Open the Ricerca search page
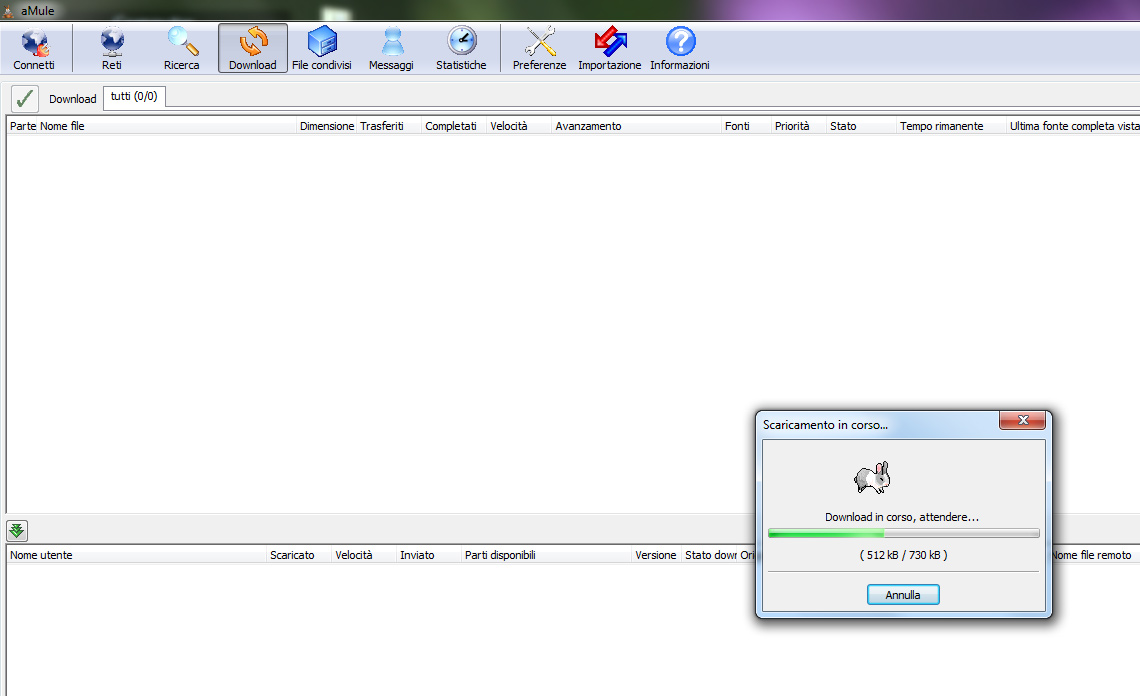This screenshot has height=696, width=1140. coord(182,49)
